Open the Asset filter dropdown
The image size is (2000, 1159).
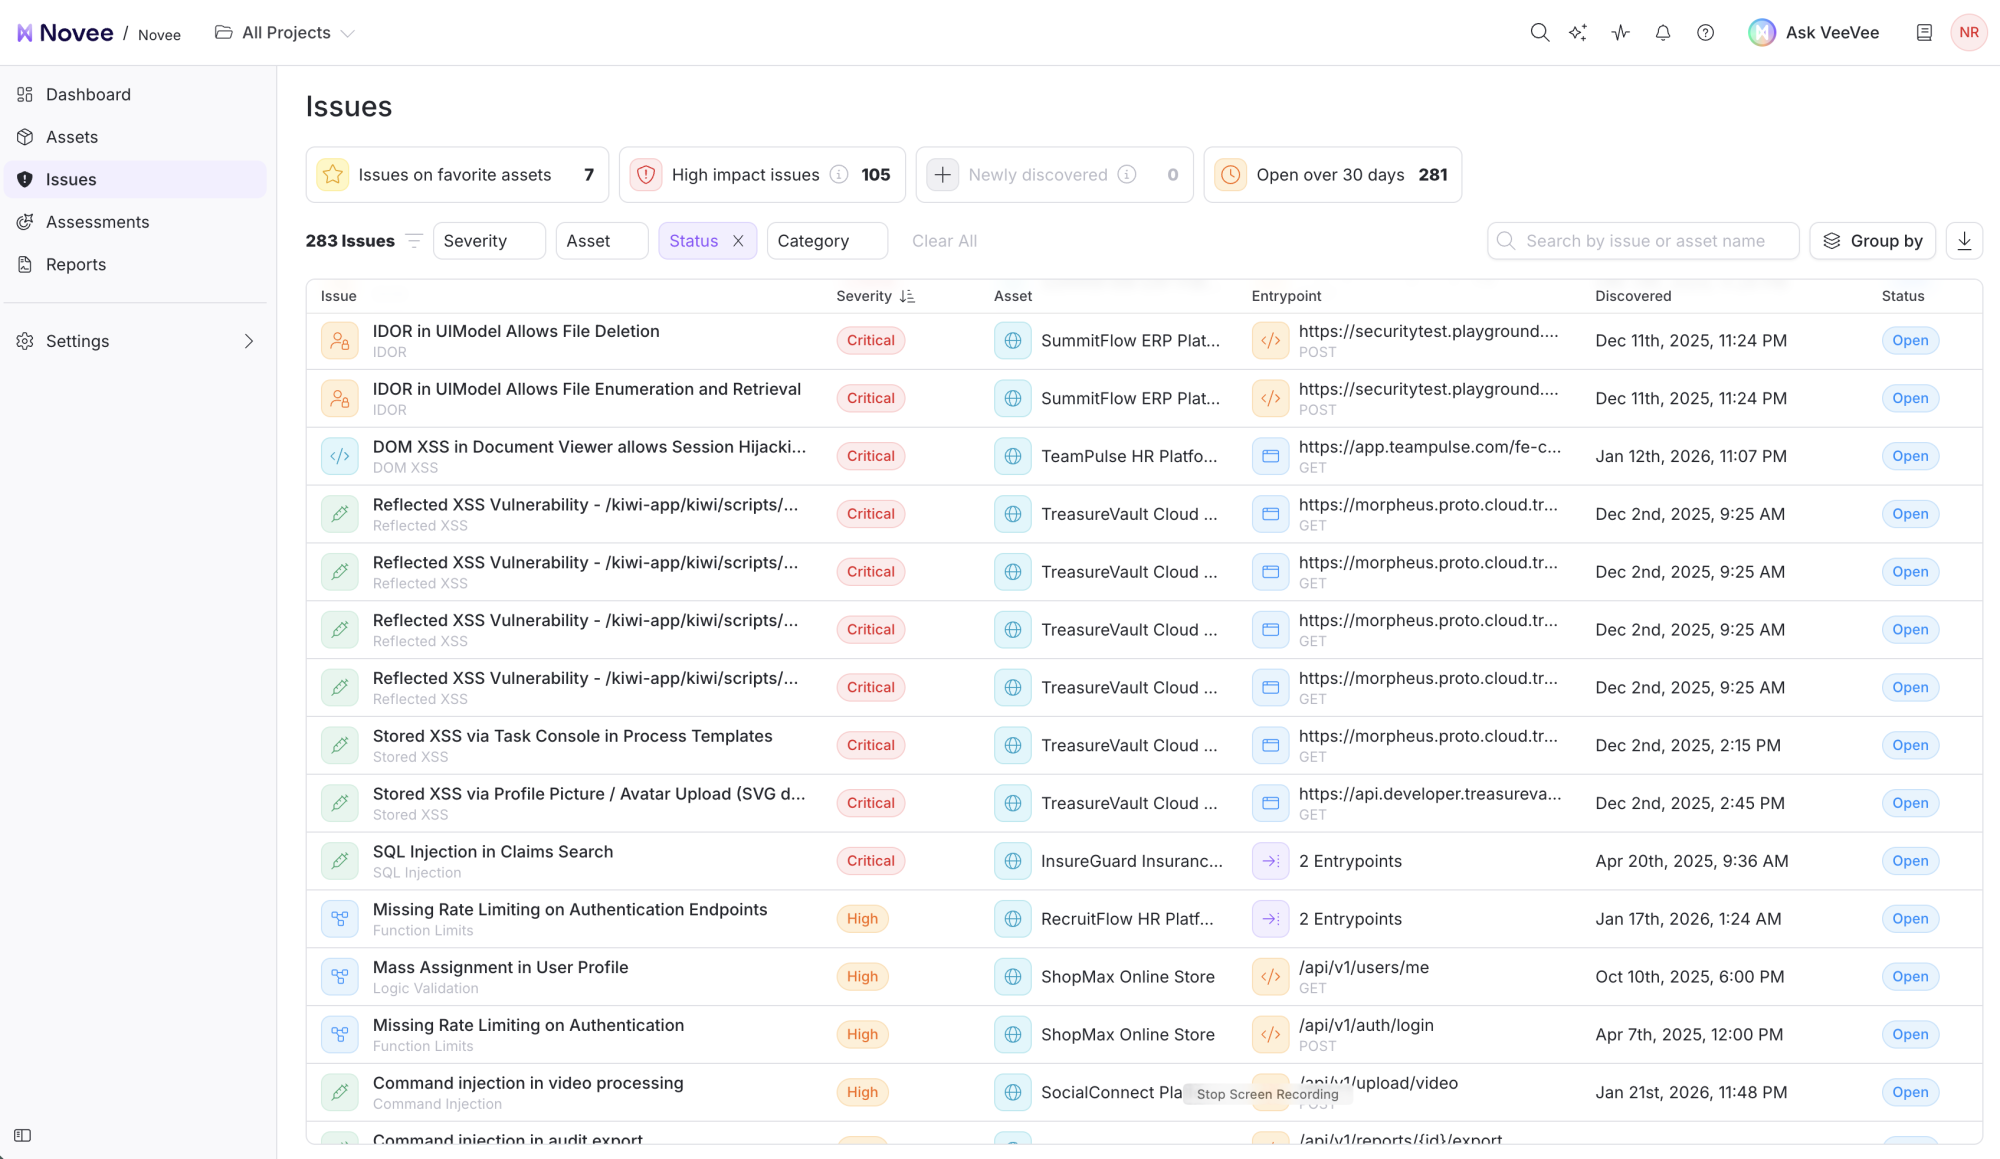click(x=602, y=241)
